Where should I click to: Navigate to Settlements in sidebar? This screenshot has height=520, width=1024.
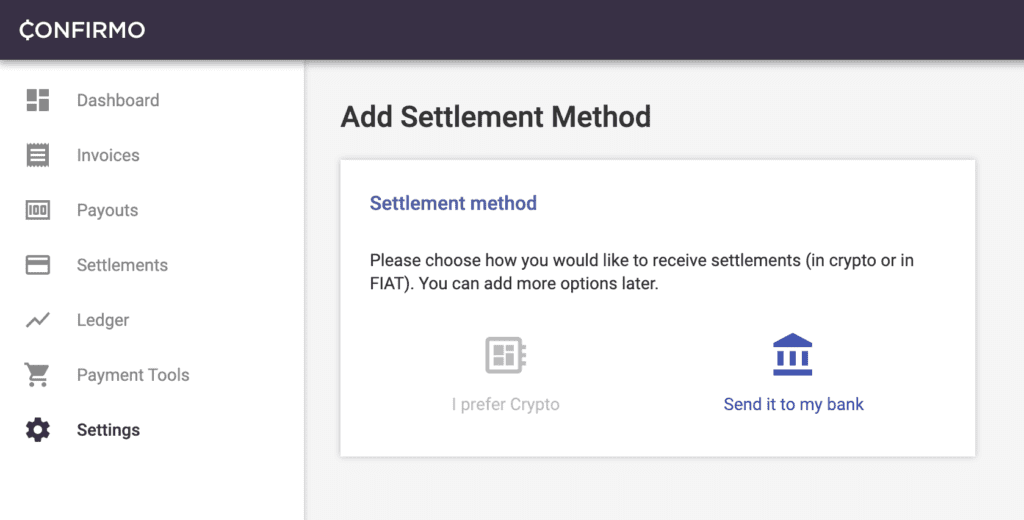(x=123, y=265)
